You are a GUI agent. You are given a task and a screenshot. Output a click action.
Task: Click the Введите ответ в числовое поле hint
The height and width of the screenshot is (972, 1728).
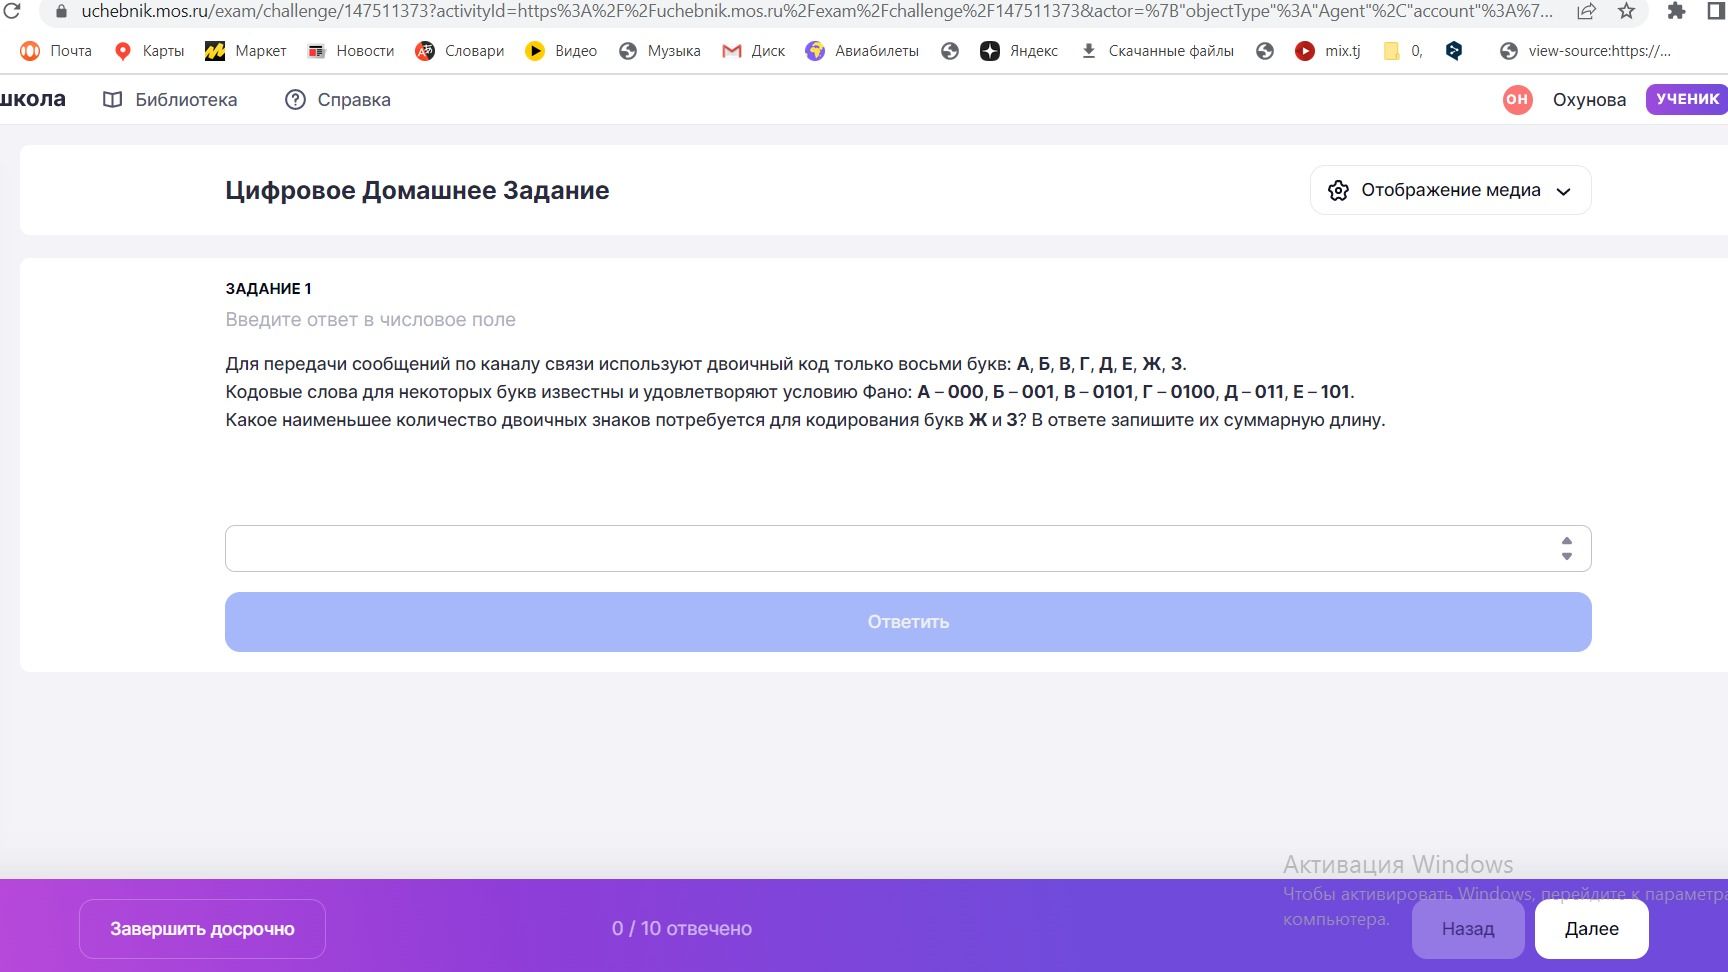point(370,320)
